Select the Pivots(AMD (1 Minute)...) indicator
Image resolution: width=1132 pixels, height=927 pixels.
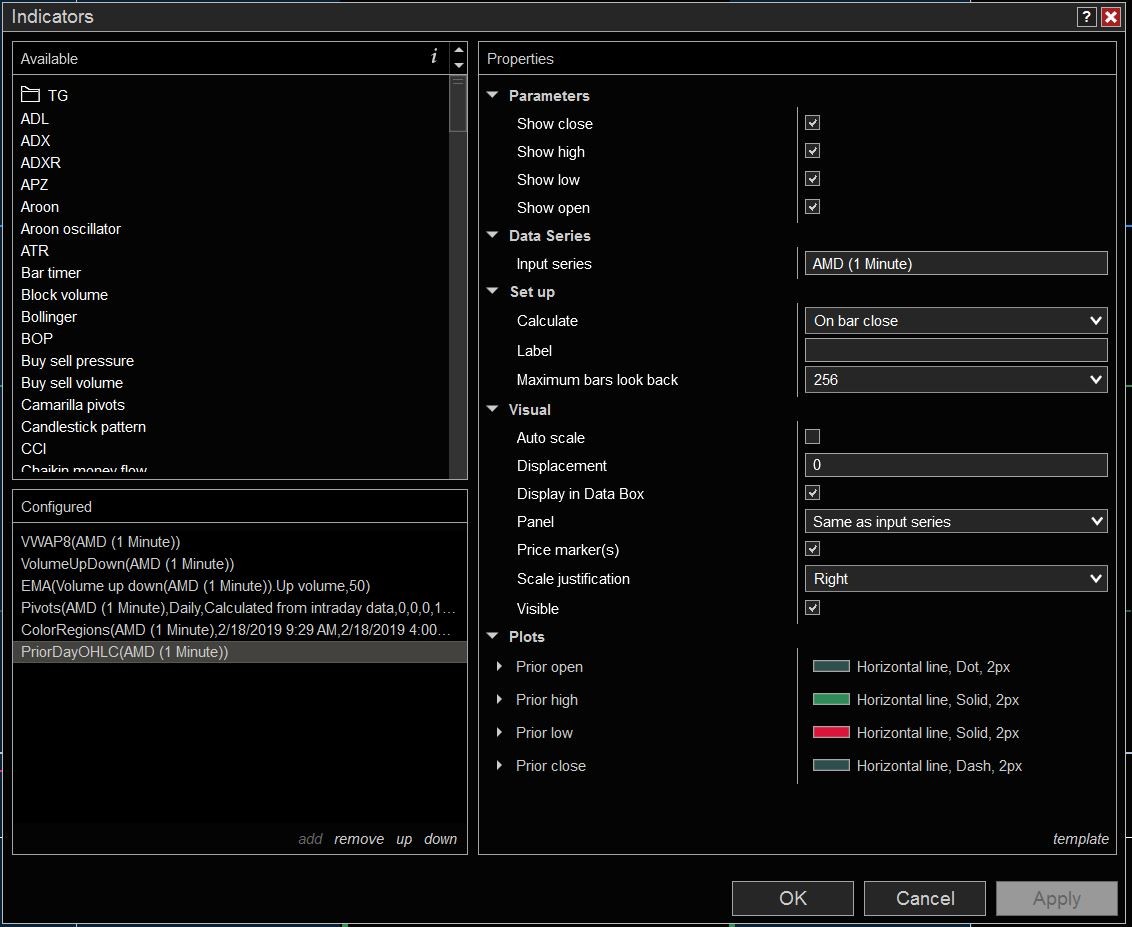[238, 608]
